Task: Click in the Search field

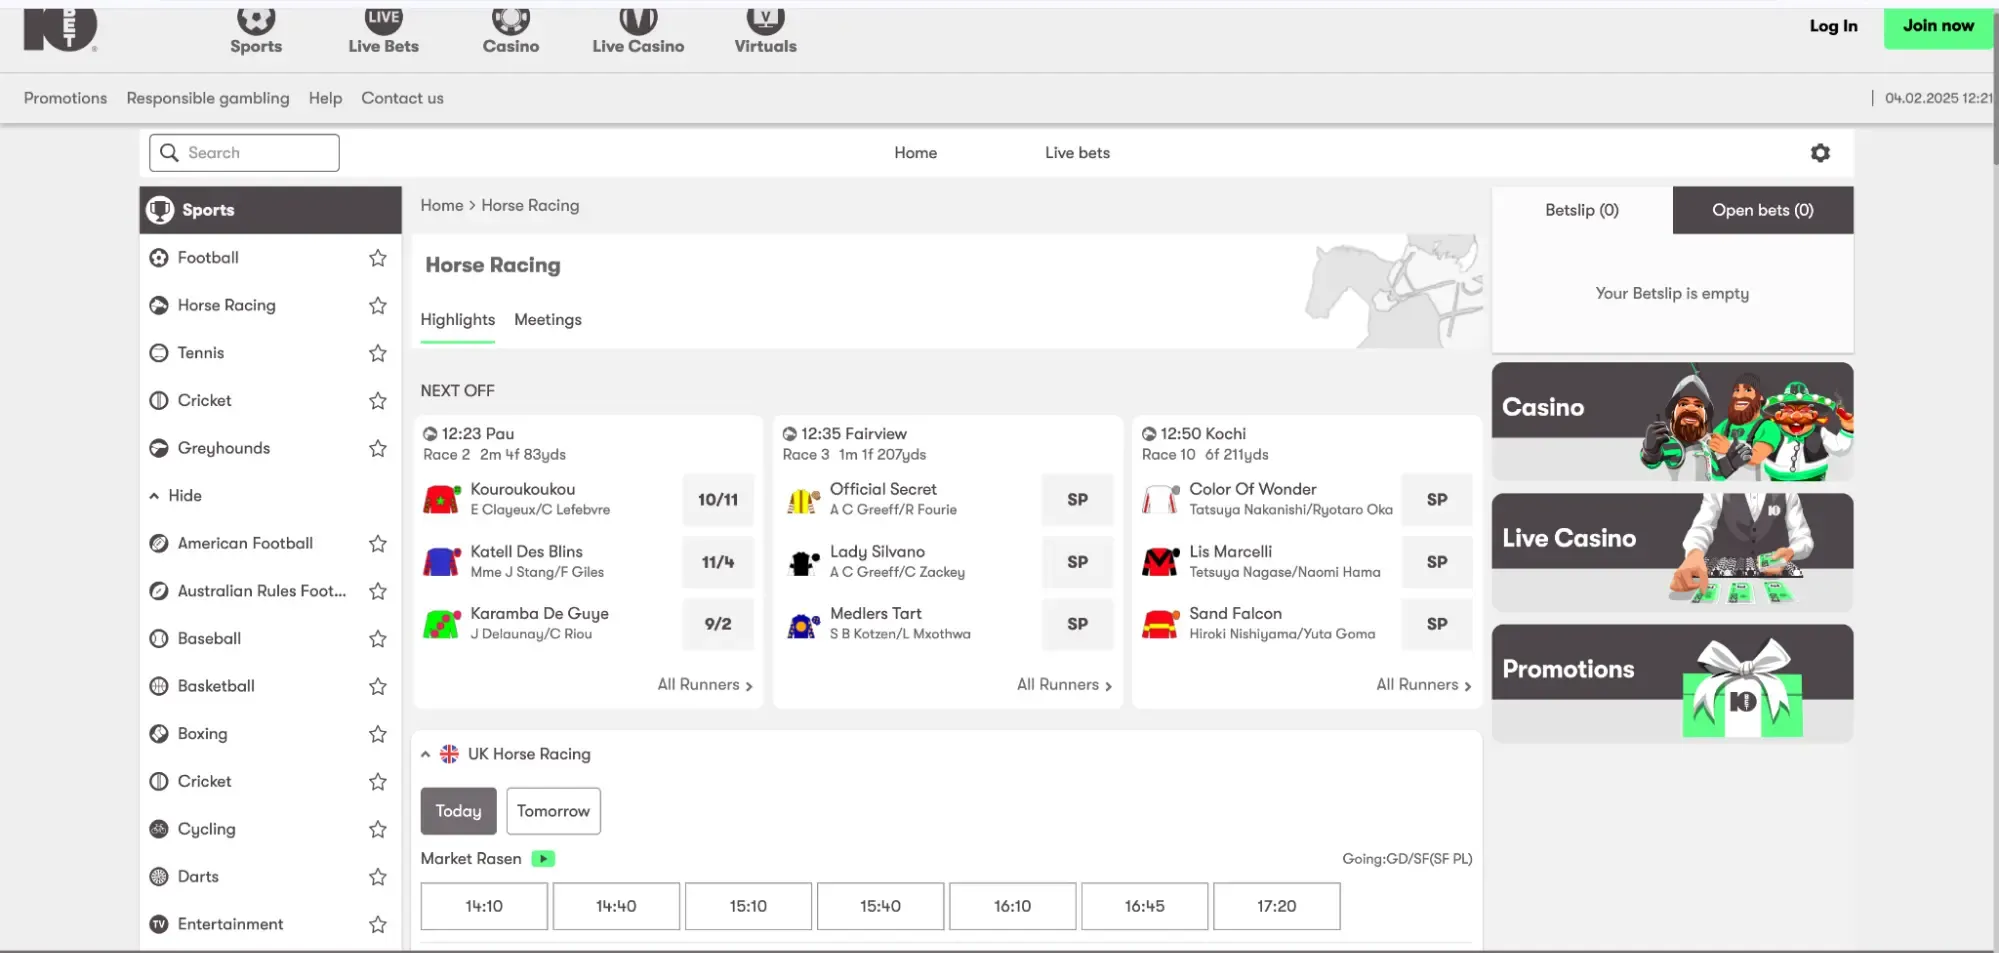Action: click(244, 153)
